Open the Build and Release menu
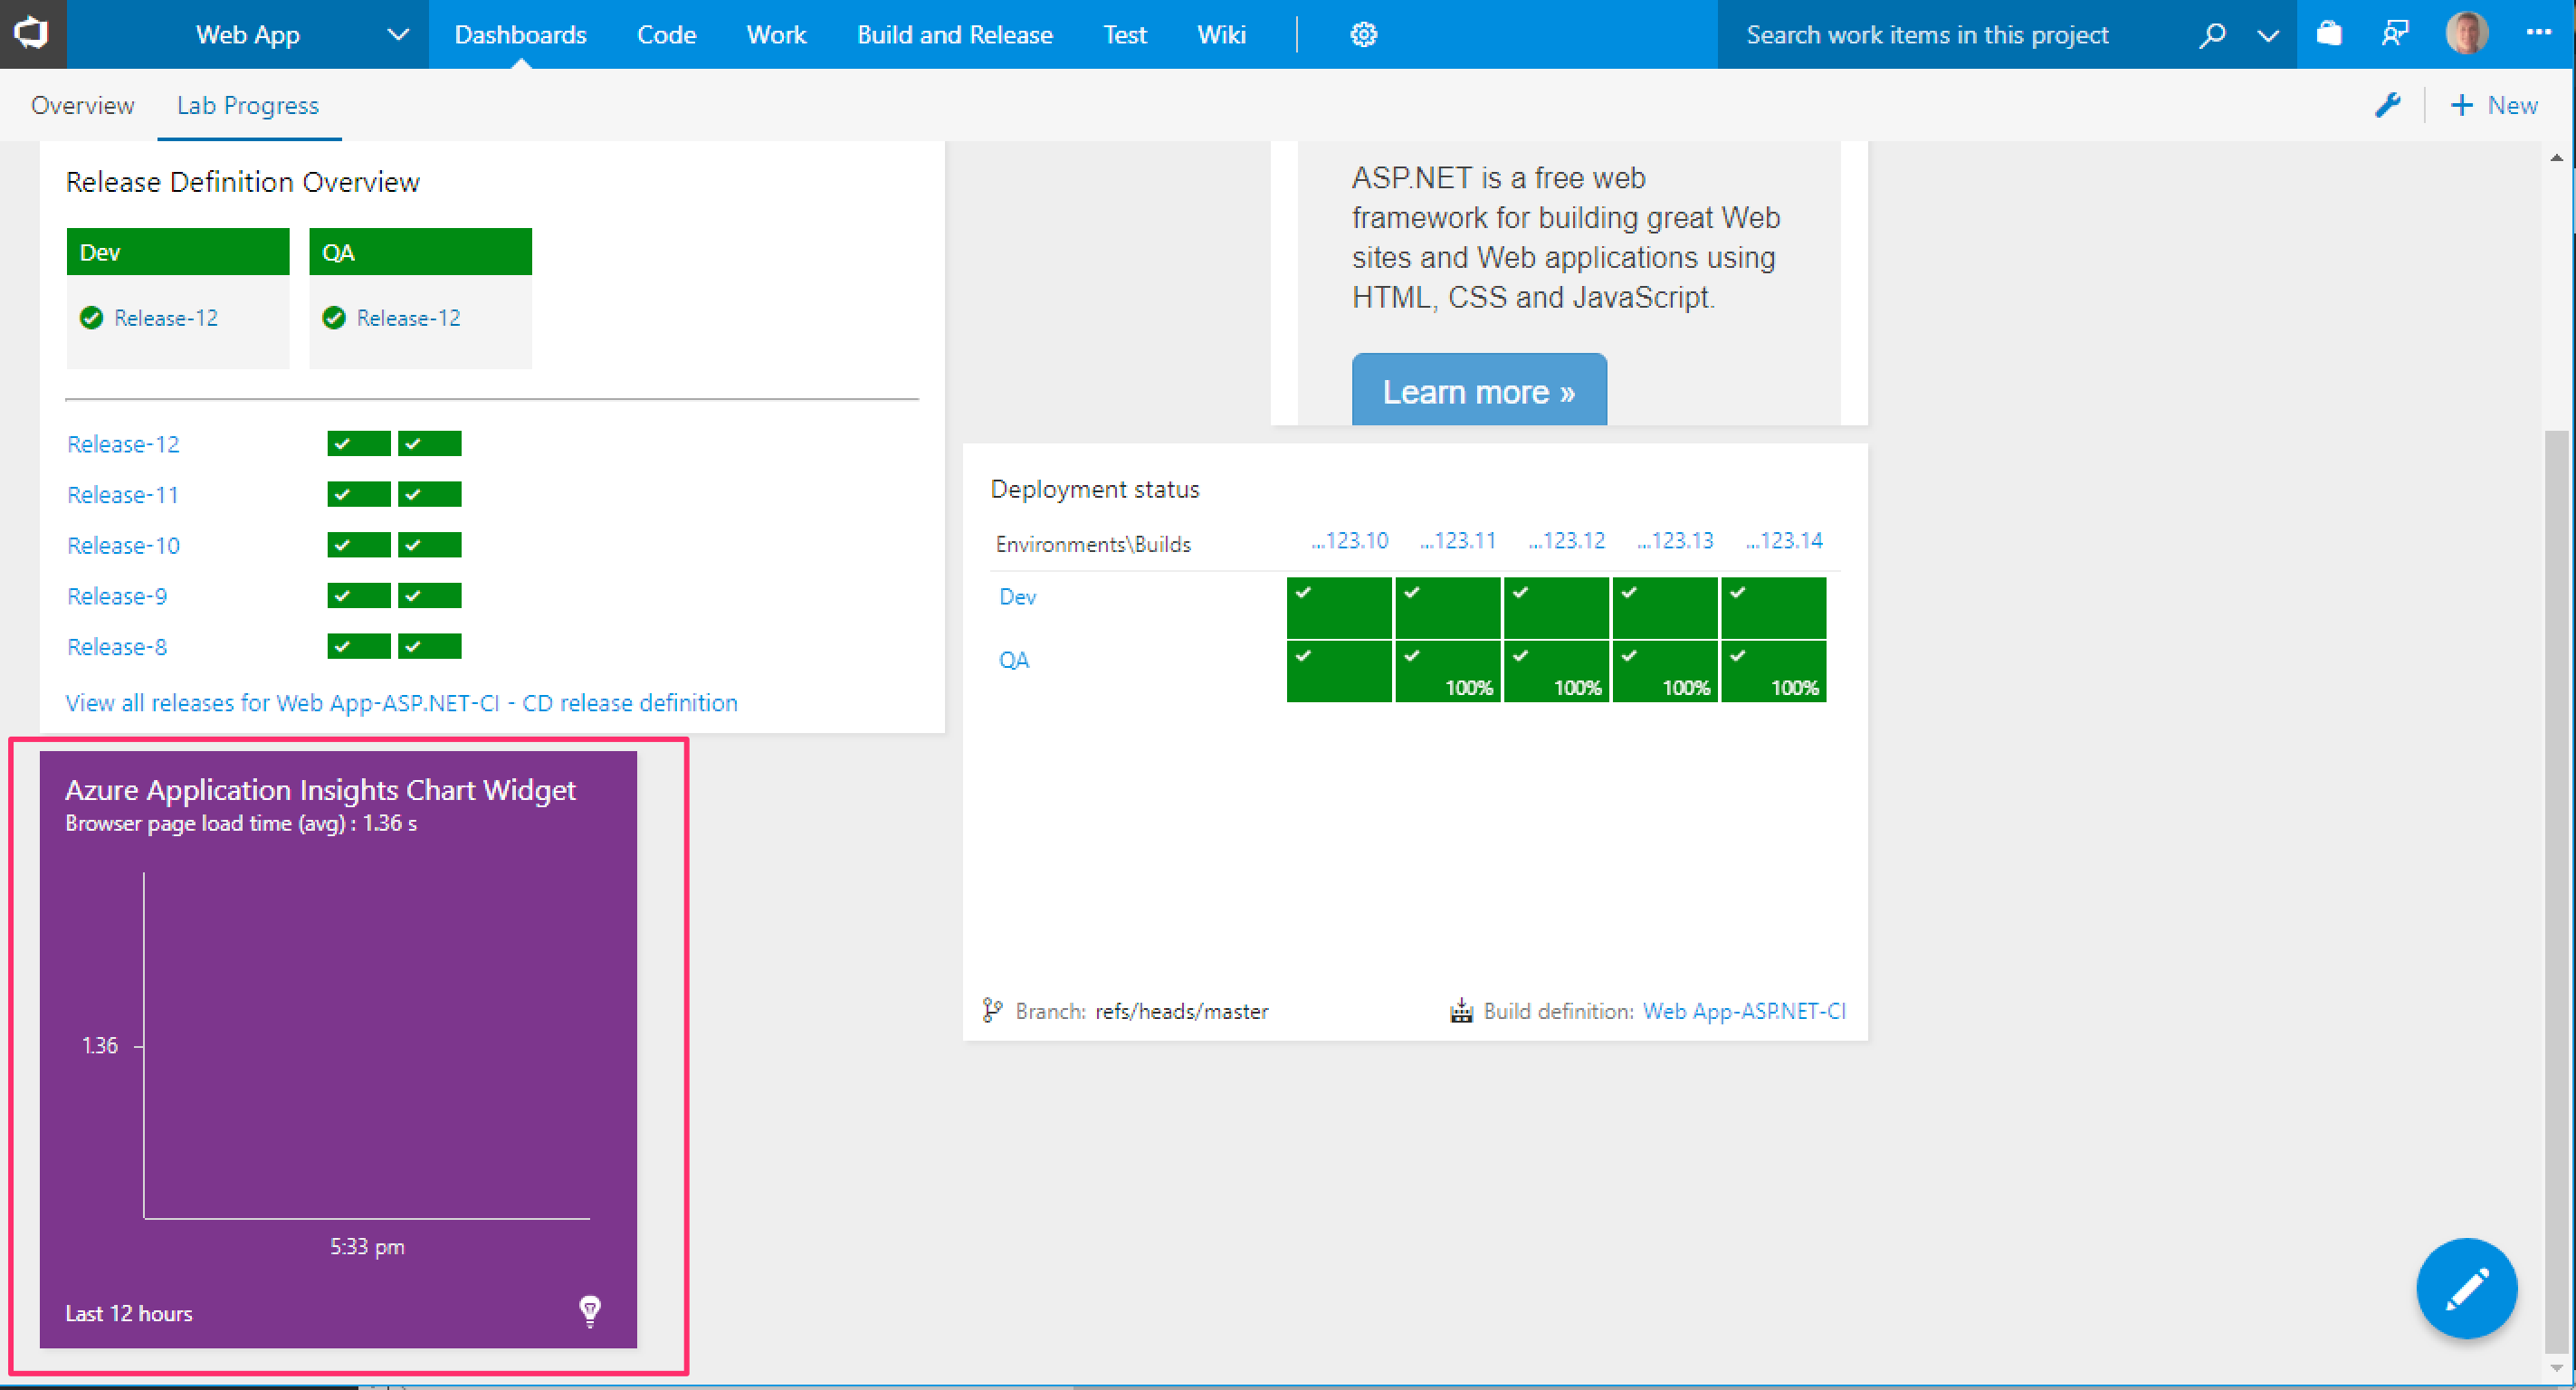 [x=954, y=35]
